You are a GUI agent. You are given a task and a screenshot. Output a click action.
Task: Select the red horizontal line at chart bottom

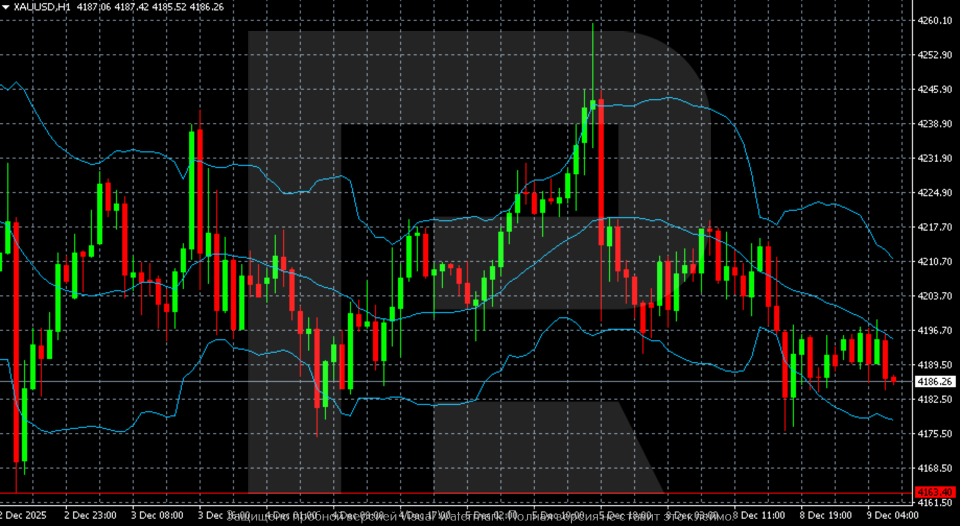pos(450,492)
